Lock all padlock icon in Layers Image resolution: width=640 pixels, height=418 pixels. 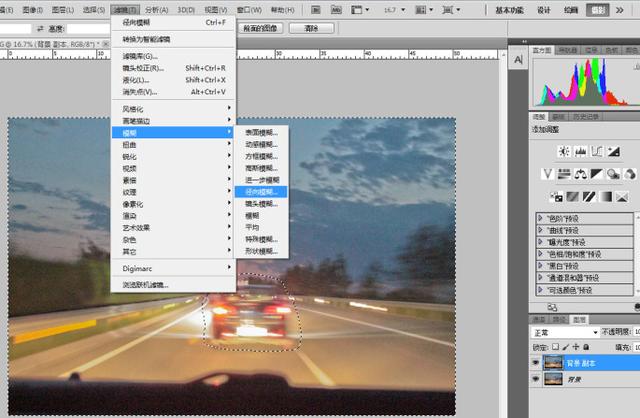(x=586, y=347)
